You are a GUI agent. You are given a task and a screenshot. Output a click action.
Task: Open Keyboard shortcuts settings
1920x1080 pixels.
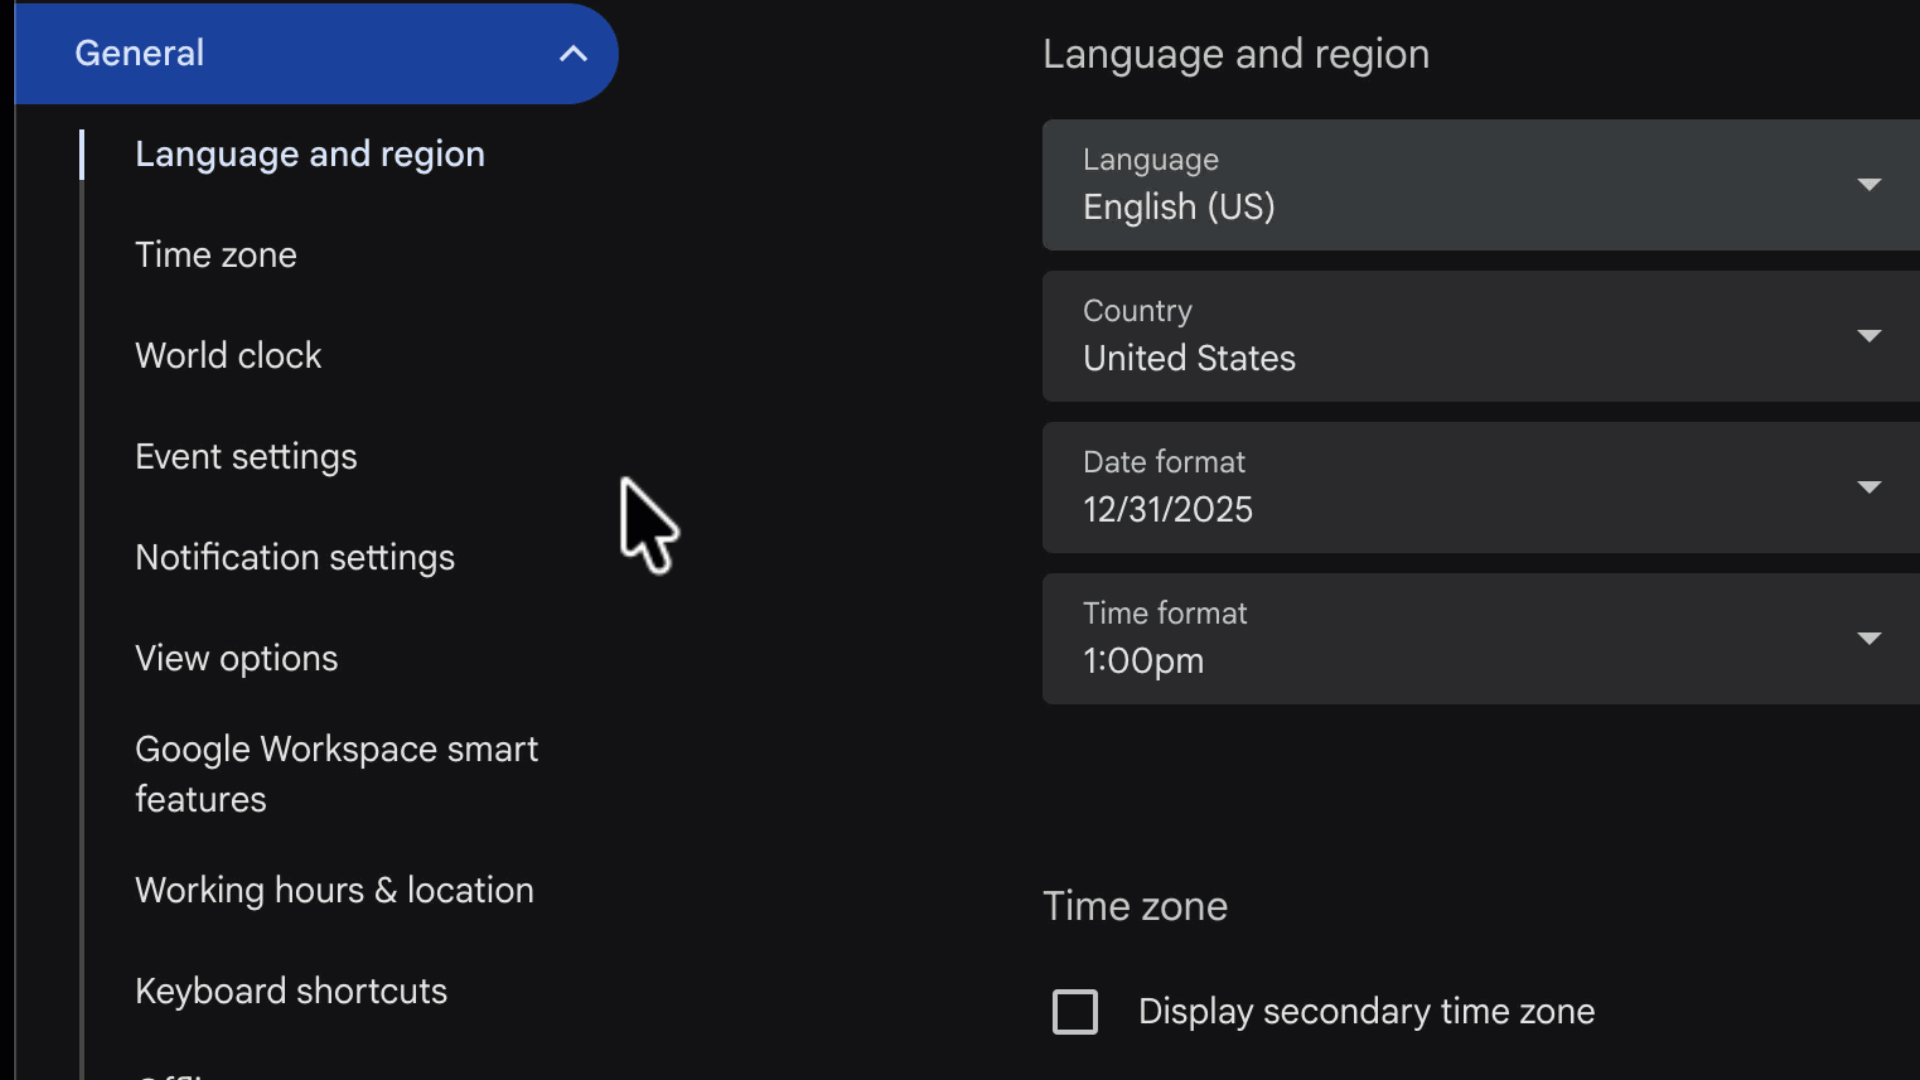click(291, 992)
